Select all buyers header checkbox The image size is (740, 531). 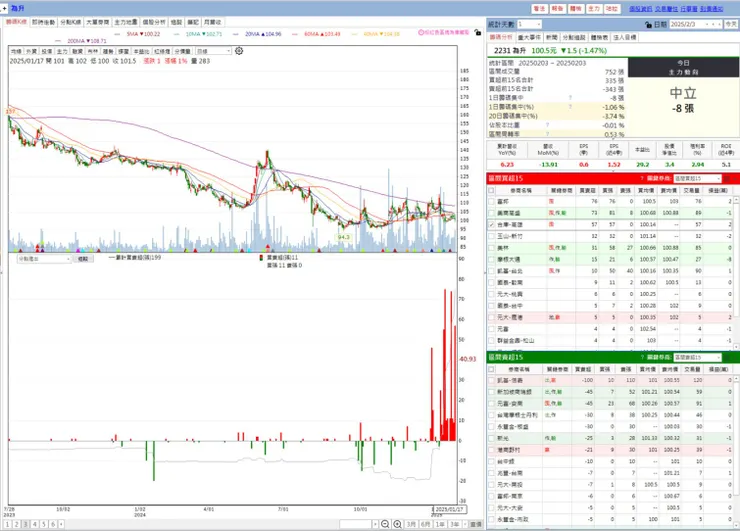point(491,190)
